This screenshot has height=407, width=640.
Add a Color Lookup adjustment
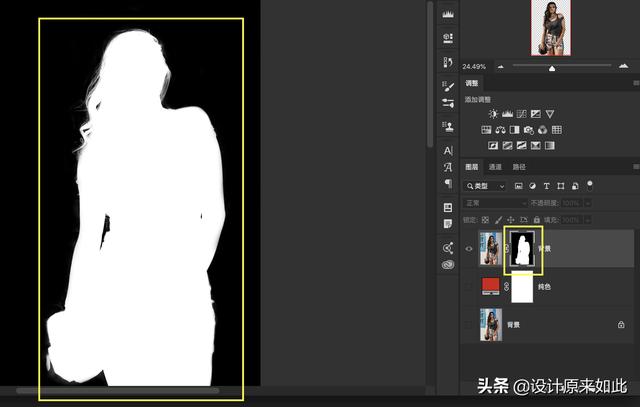click(x=557, y=130)
